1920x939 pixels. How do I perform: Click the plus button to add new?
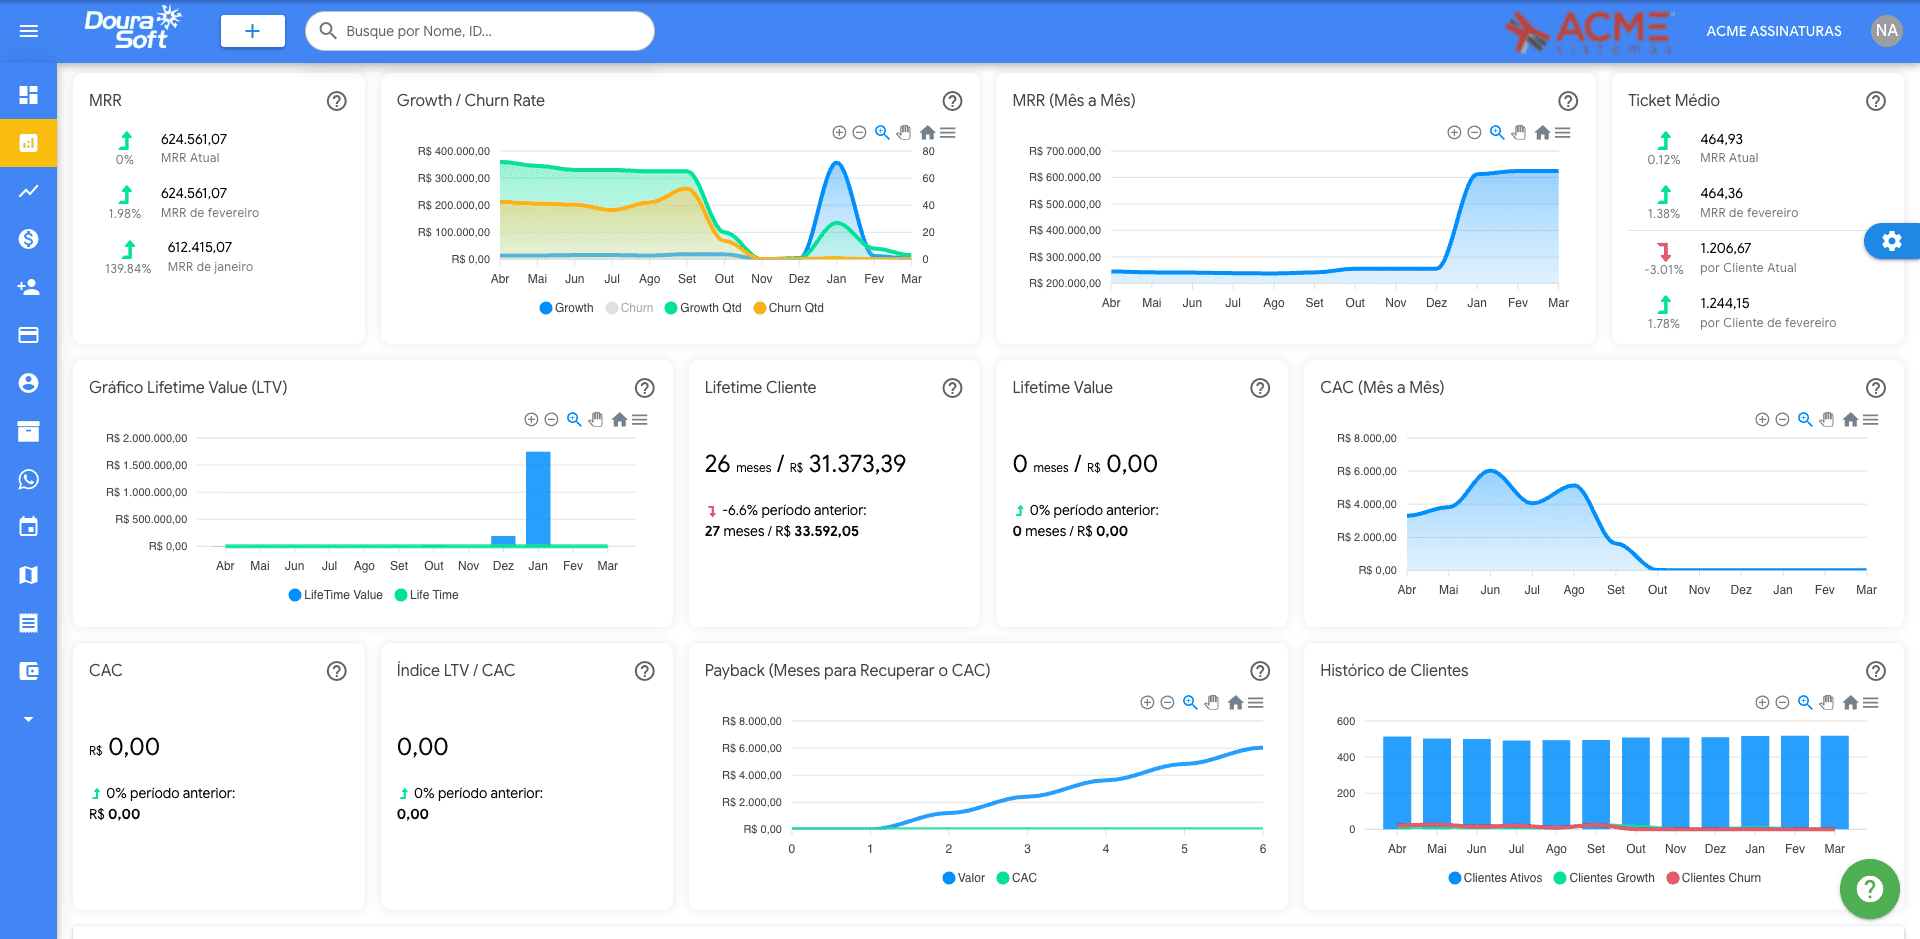252,31
